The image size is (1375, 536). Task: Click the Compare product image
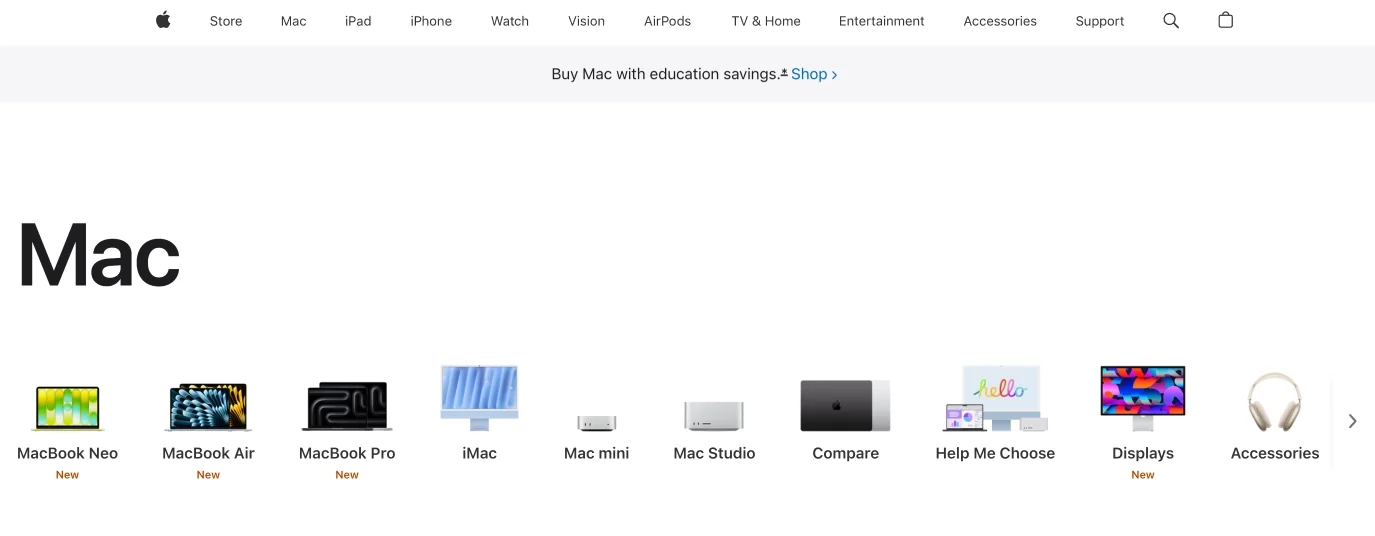tap(845, 406)
